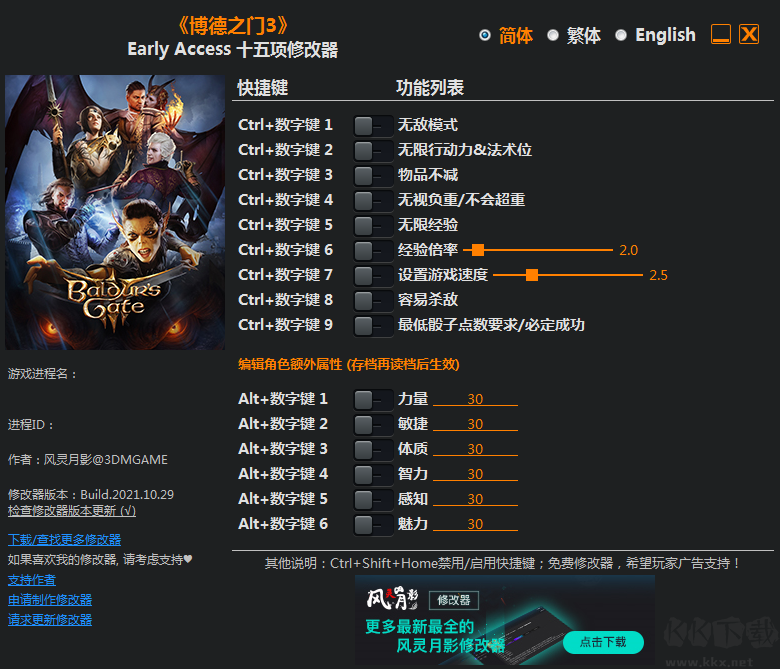The height and width of the screenshot is (669, 780).
Task: Click the Baldur's Gate cover image
Action: coord(115,212)
